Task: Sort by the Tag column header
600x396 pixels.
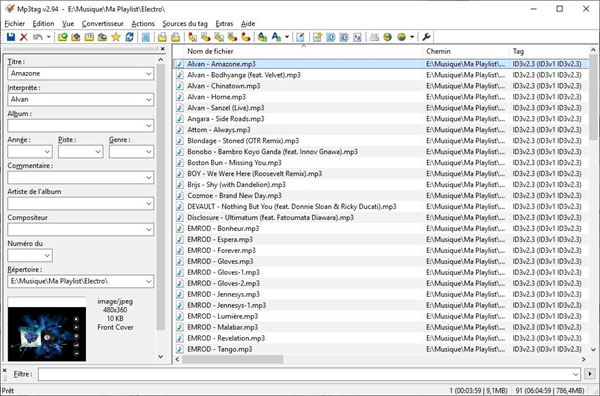Action: coord(549,51)
